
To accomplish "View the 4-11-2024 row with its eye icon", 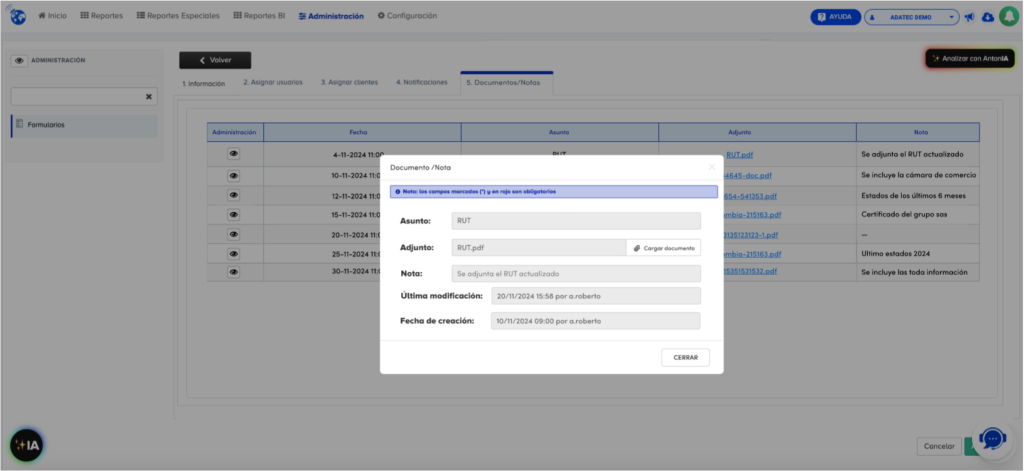I will point(234,154).
